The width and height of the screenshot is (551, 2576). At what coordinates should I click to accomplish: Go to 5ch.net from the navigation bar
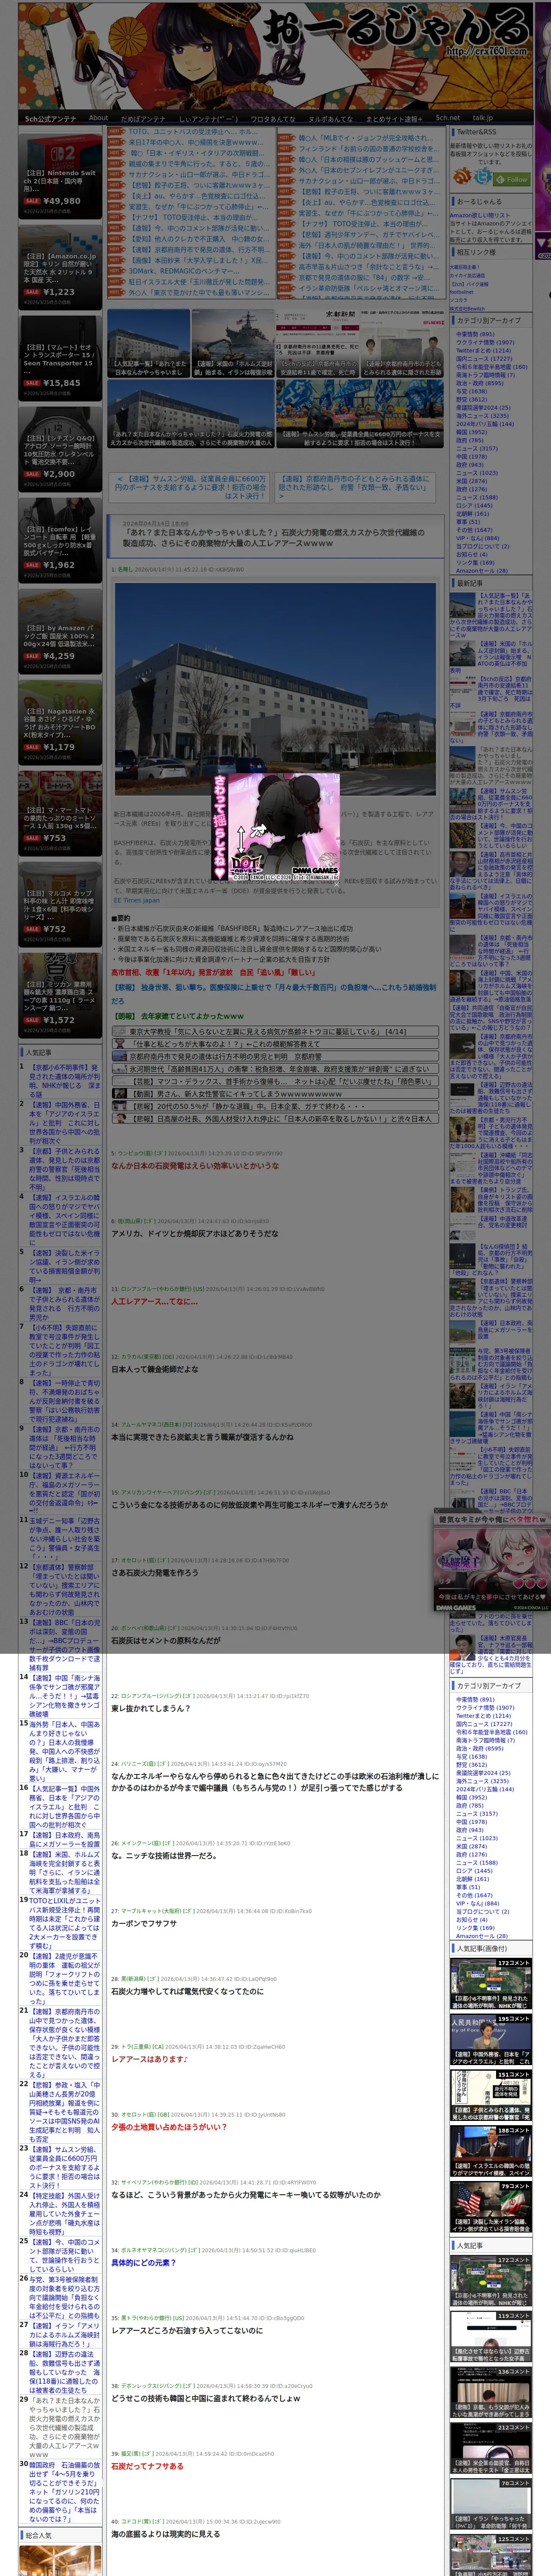click(447, 118)
